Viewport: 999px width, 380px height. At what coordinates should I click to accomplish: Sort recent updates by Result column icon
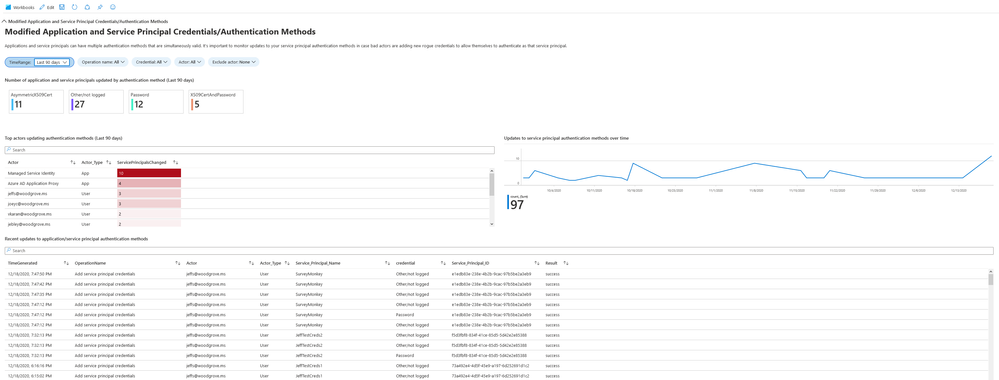tap(566, 263)
